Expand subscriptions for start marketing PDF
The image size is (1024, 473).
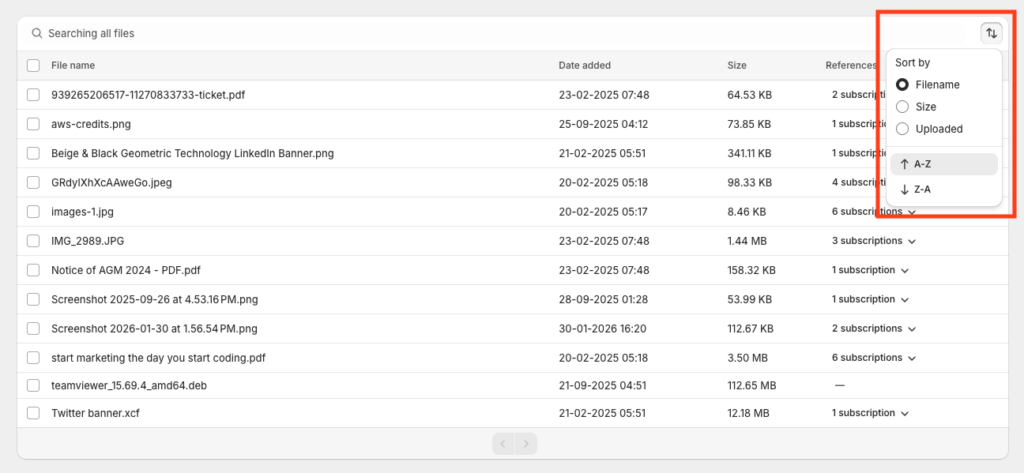[x=912, y=358]
